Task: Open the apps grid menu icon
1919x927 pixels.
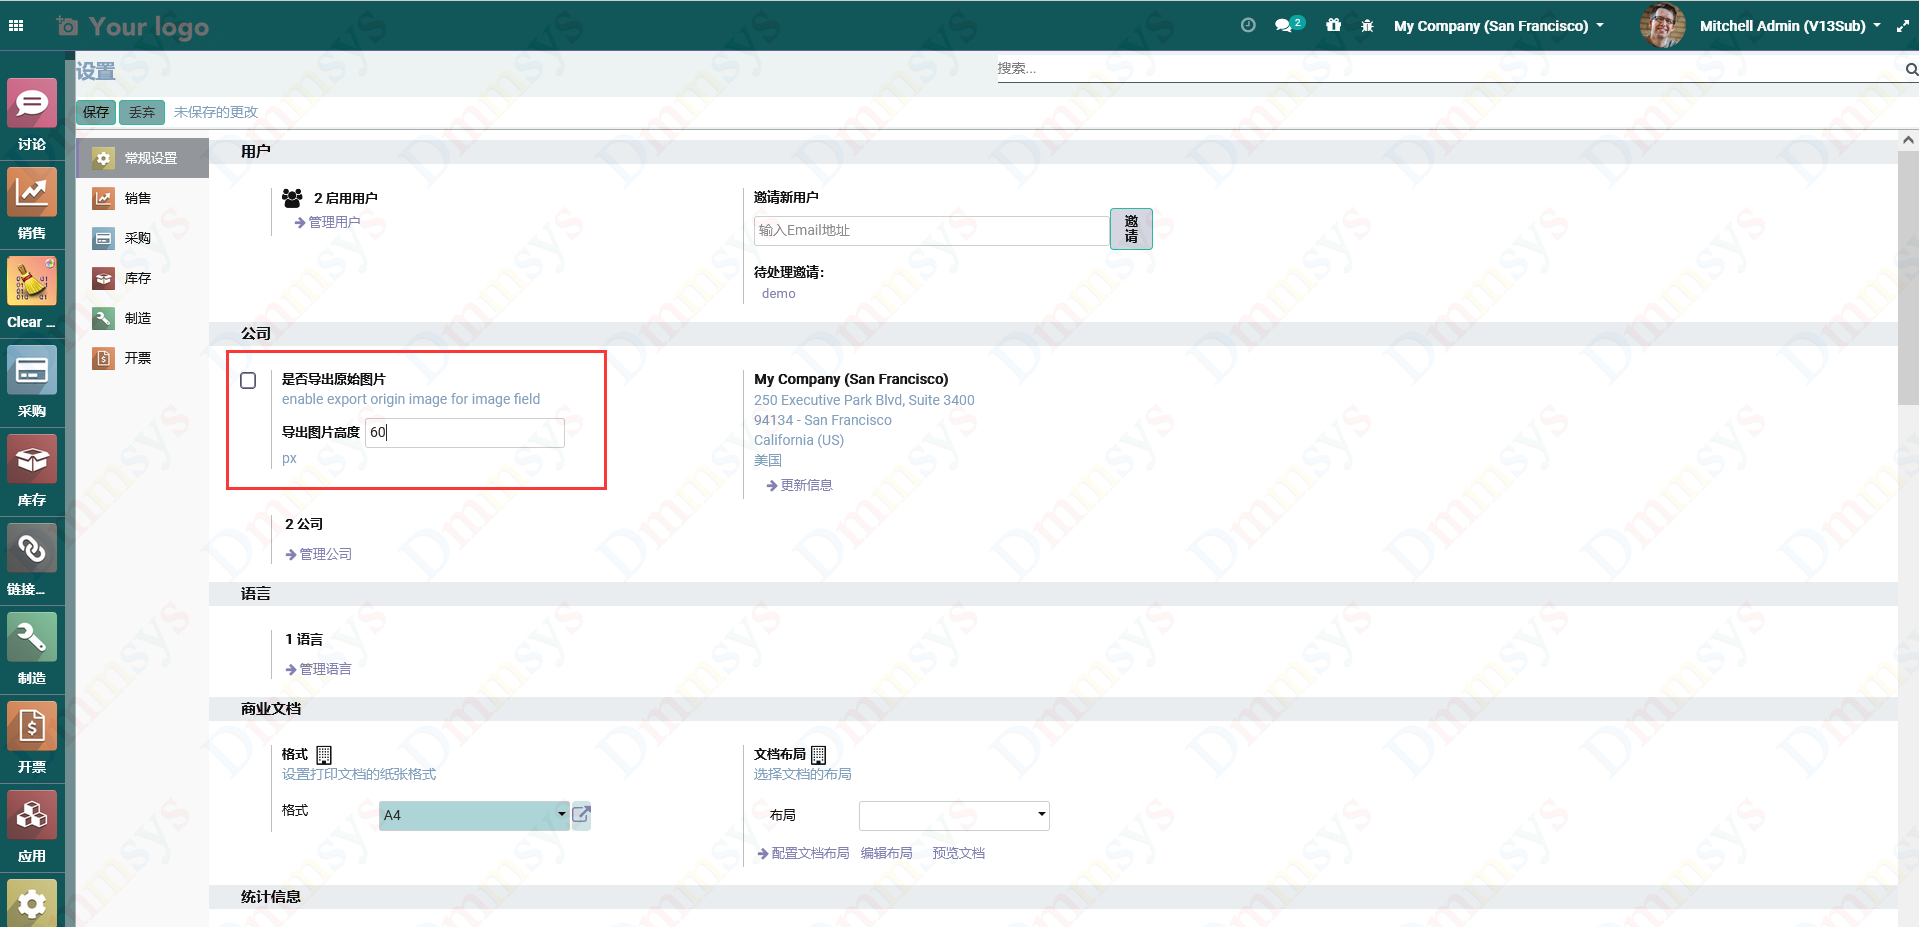Action: (16, 26)
